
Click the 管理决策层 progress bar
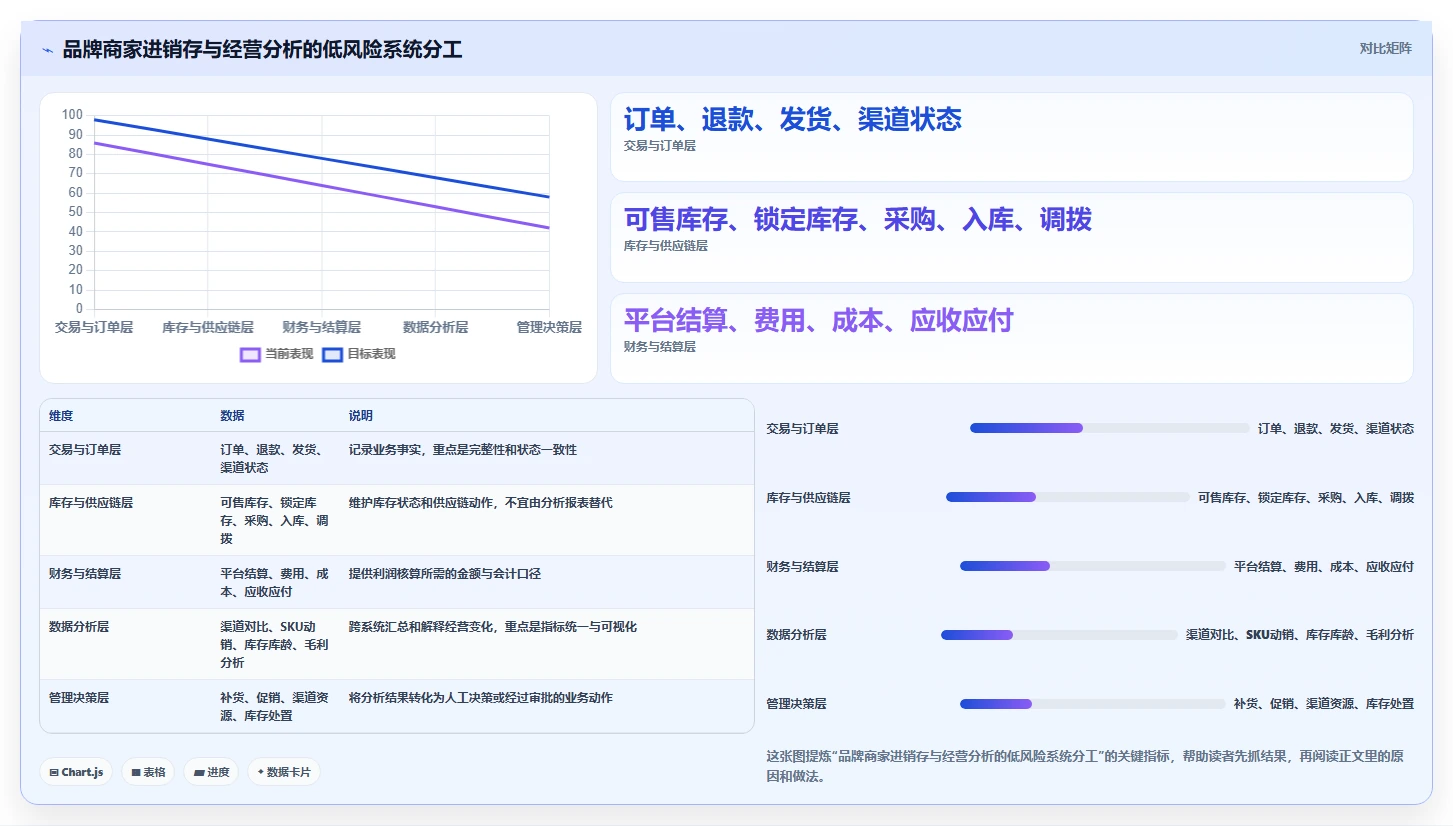pyautogui.click(x=1093, y=703)
